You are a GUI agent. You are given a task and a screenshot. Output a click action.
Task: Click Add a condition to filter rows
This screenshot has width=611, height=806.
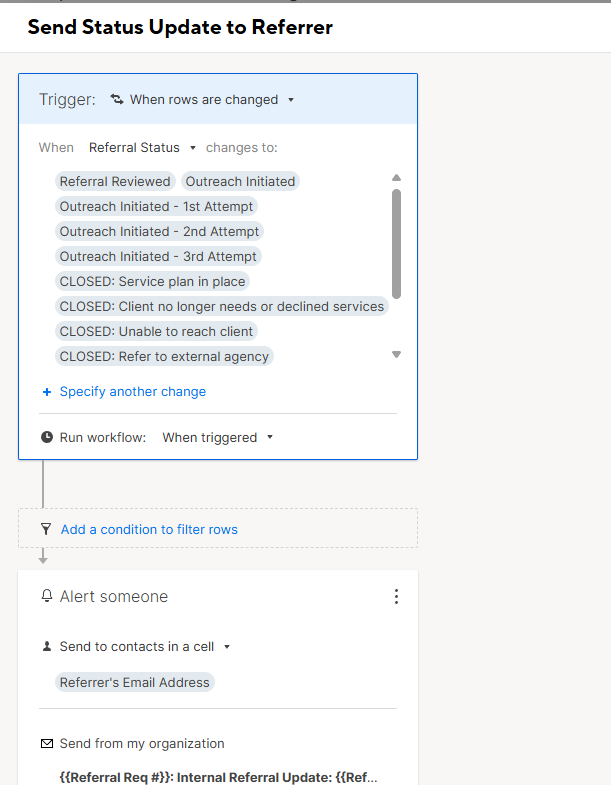[149, 529]
